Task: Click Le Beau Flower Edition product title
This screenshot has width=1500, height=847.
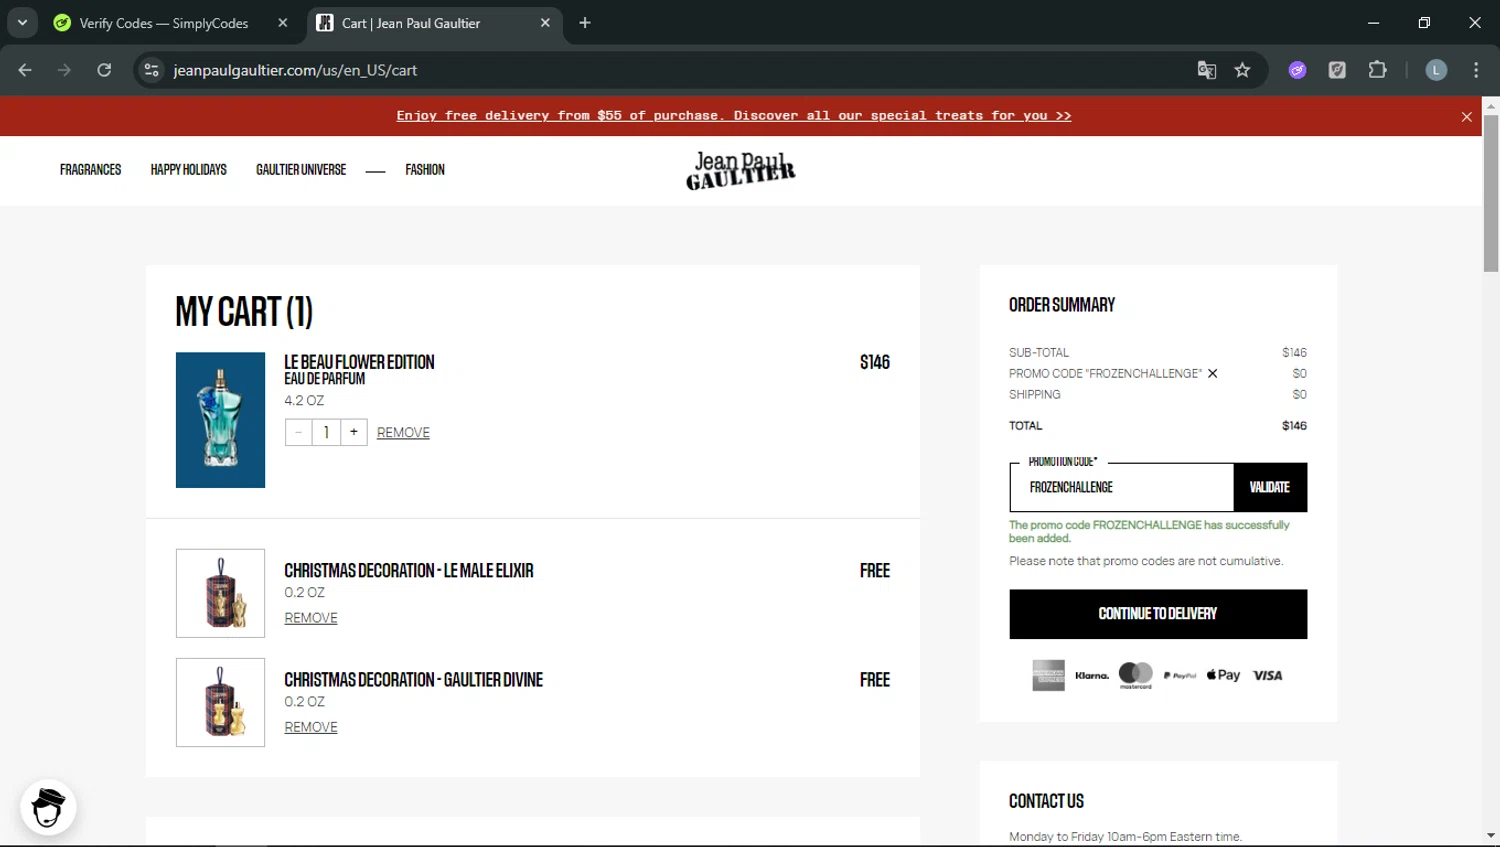Action: (359, 362)
